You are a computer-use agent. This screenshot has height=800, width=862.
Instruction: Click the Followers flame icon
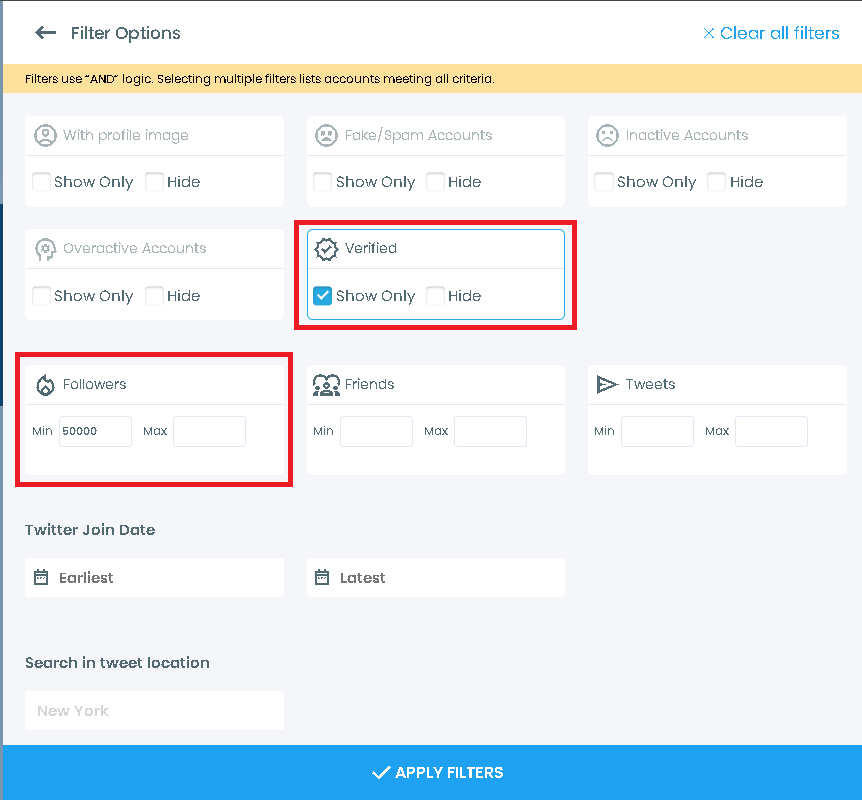pyautogui.click(x=46, y=384)
